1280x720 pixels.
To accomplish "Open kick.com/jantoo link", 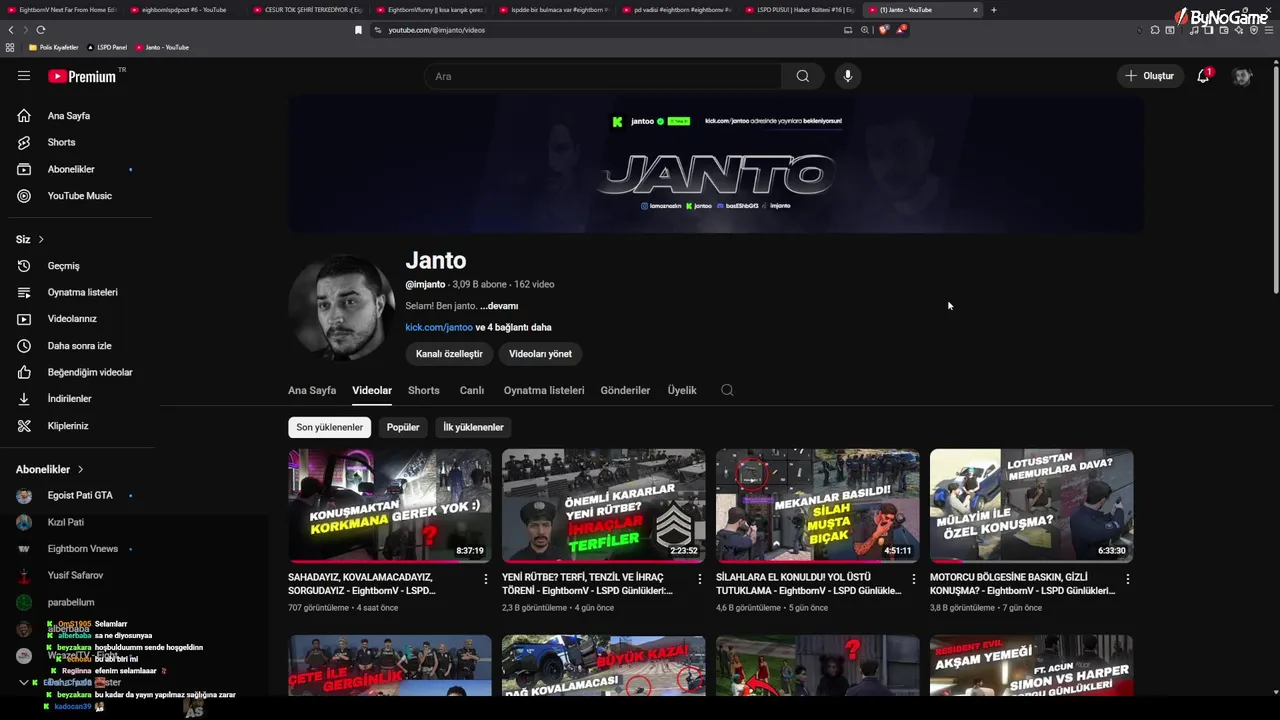I will [x=439, y=327].
